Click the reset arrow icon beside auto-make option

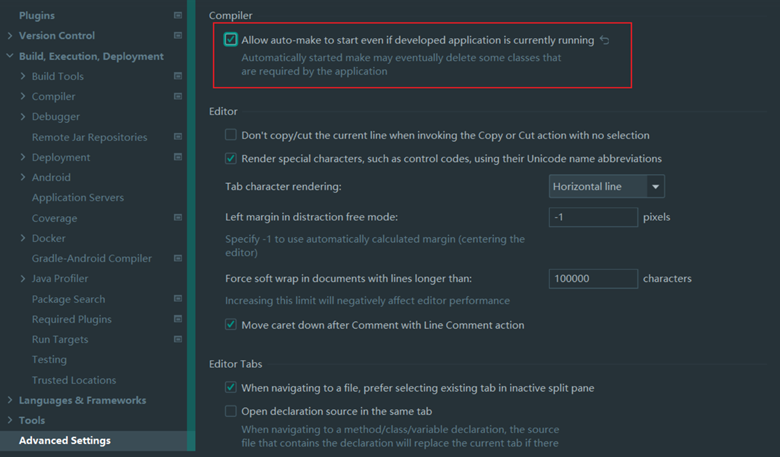[x=604, y=41]
